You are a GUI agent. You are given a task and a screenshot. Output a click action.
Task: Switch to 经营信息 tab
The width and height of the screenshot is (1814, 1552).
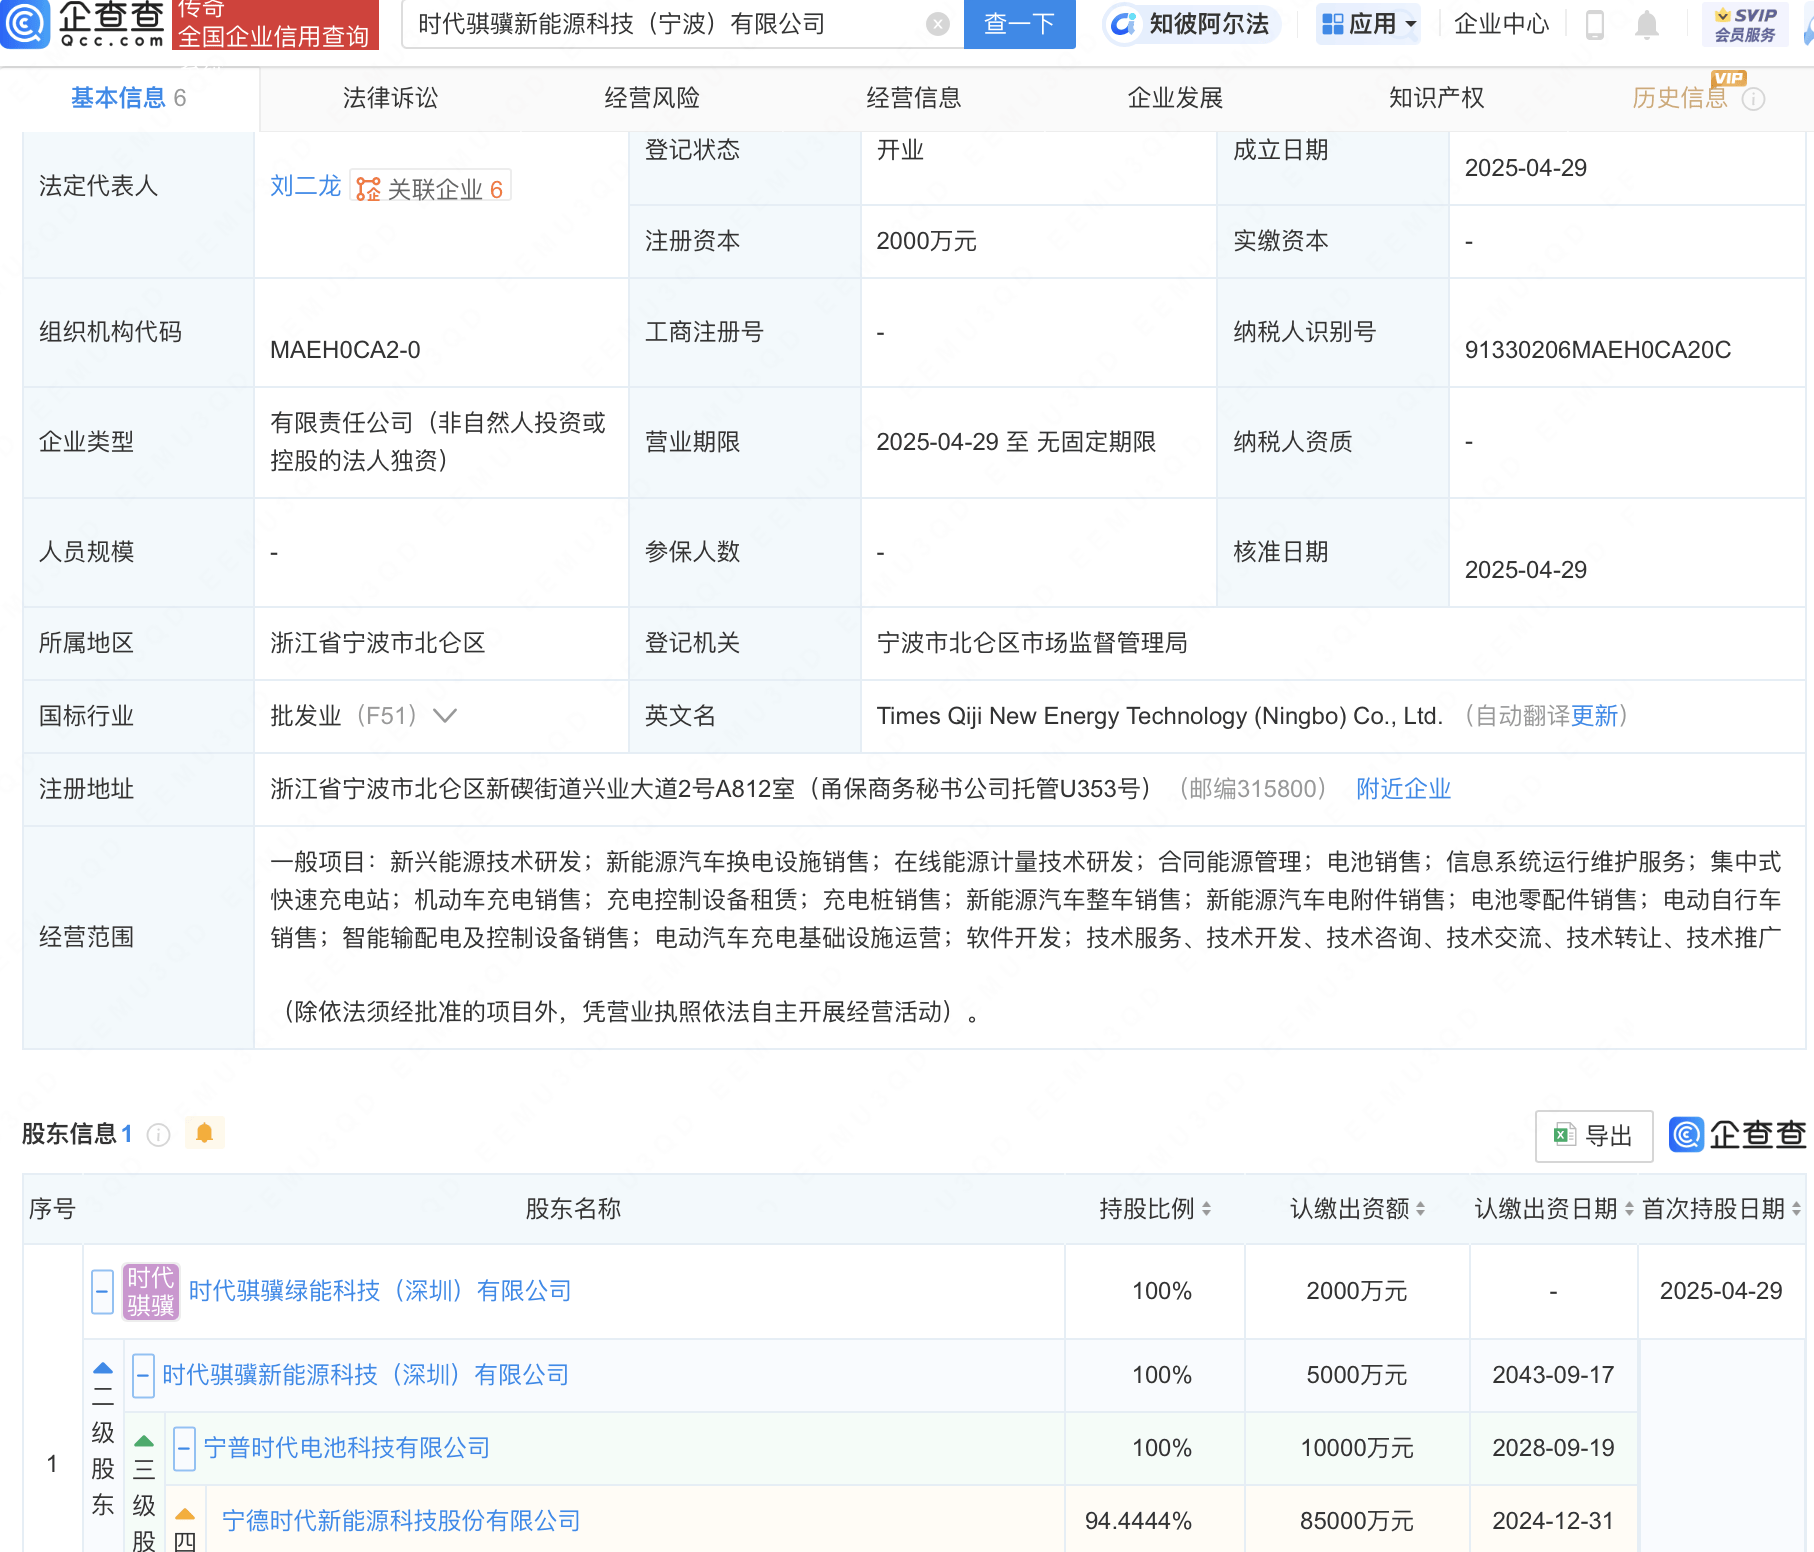914,98
